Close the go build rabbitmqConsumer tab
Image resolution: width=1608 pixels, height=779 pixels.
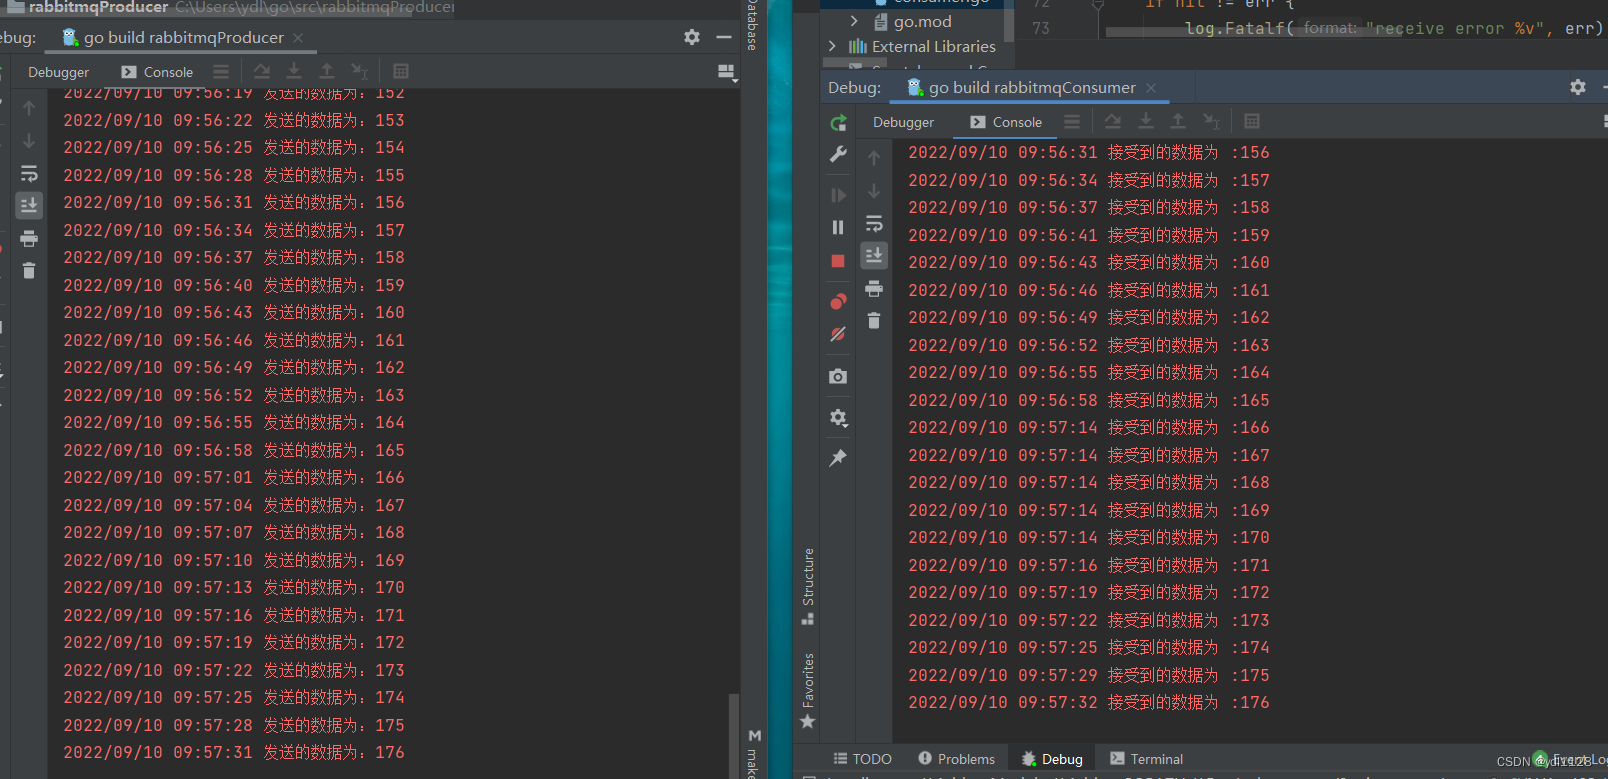pyautogui.click(x=1151, y=88)
